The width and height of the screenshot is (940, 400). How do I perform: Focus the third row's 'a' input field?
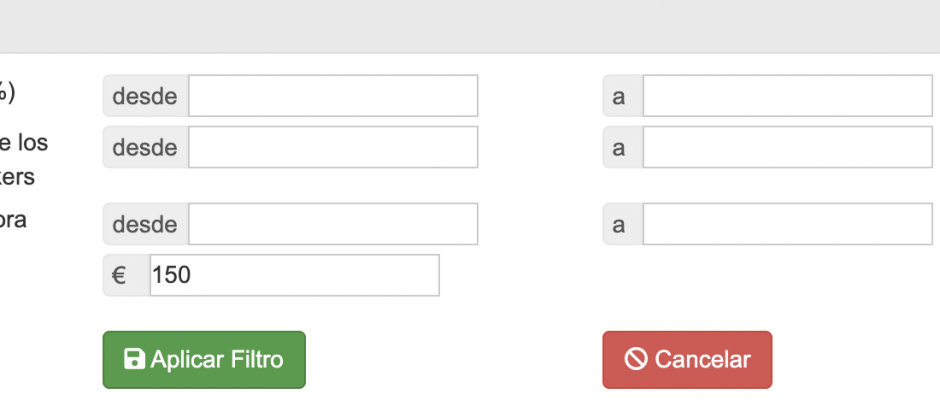[x=788, y=224]
